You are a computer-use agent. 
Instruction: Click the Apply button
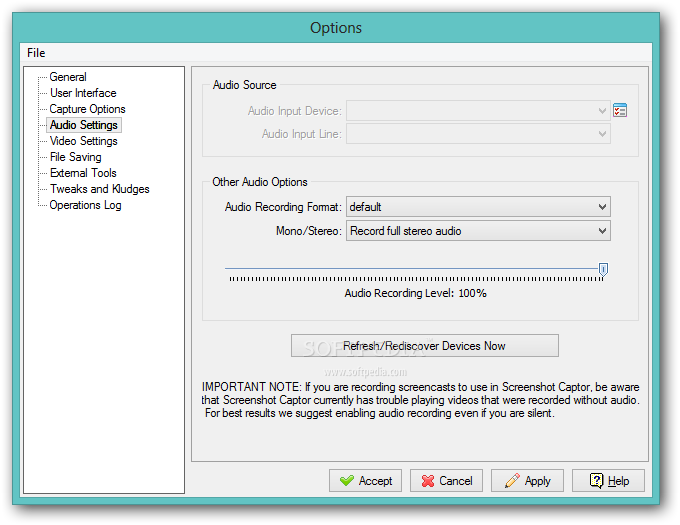[527, 480]
